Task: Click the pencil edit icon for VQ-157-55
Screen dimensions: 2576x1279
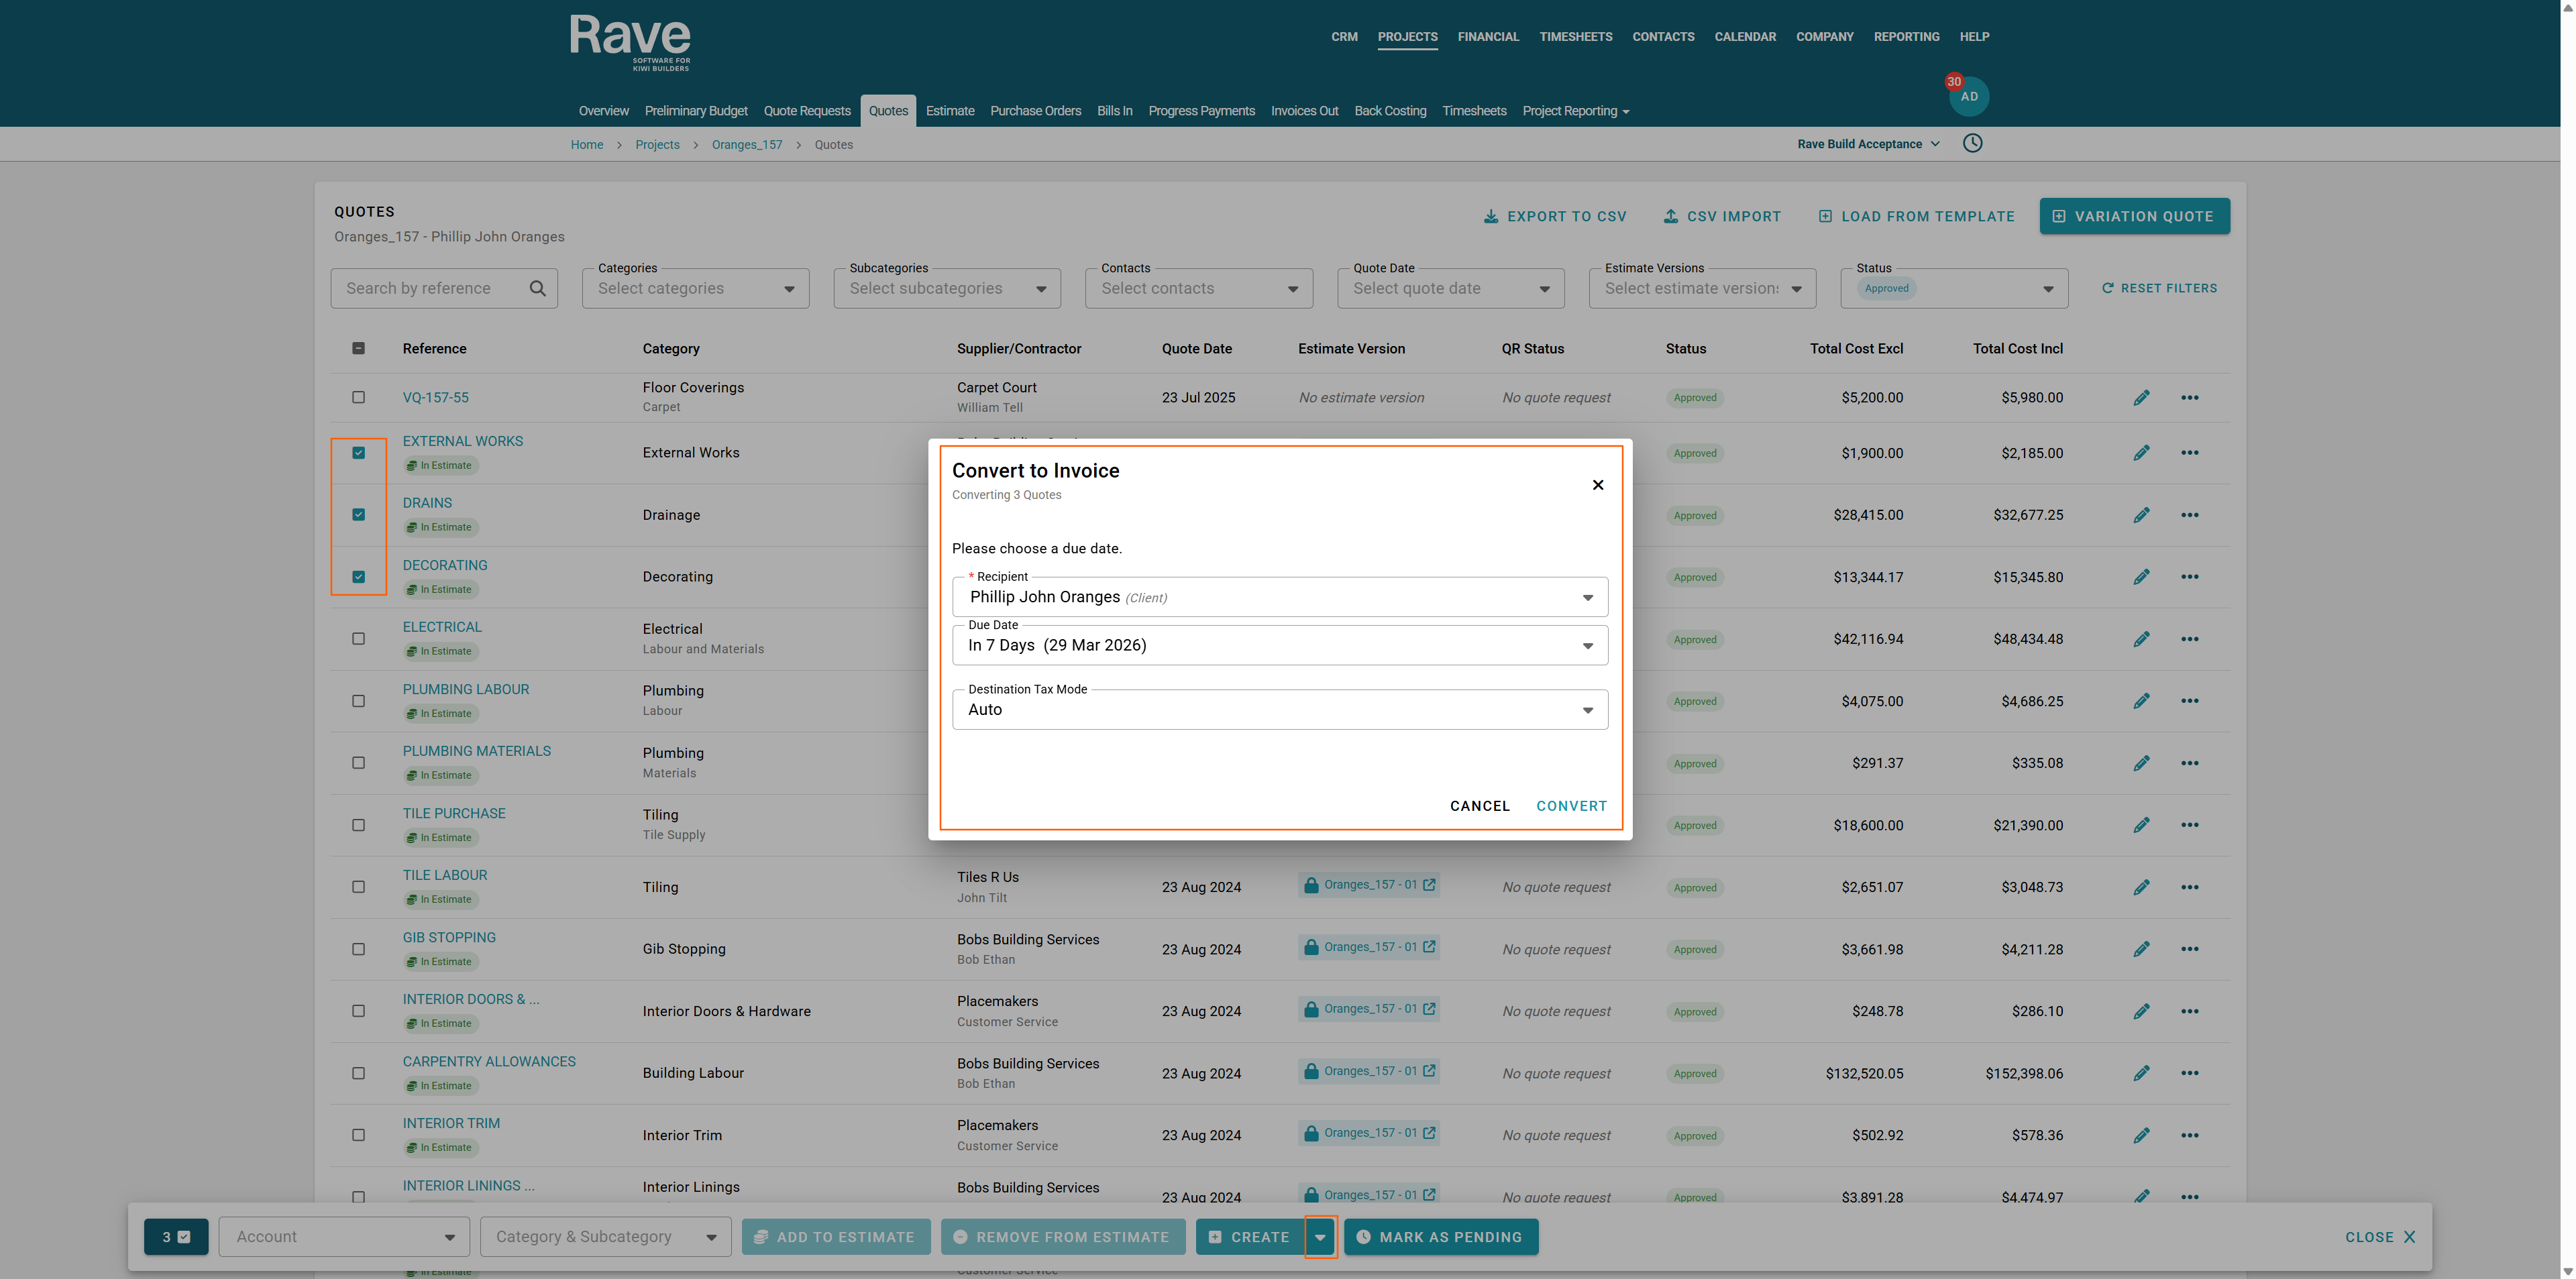Action: pos(2141,398)
